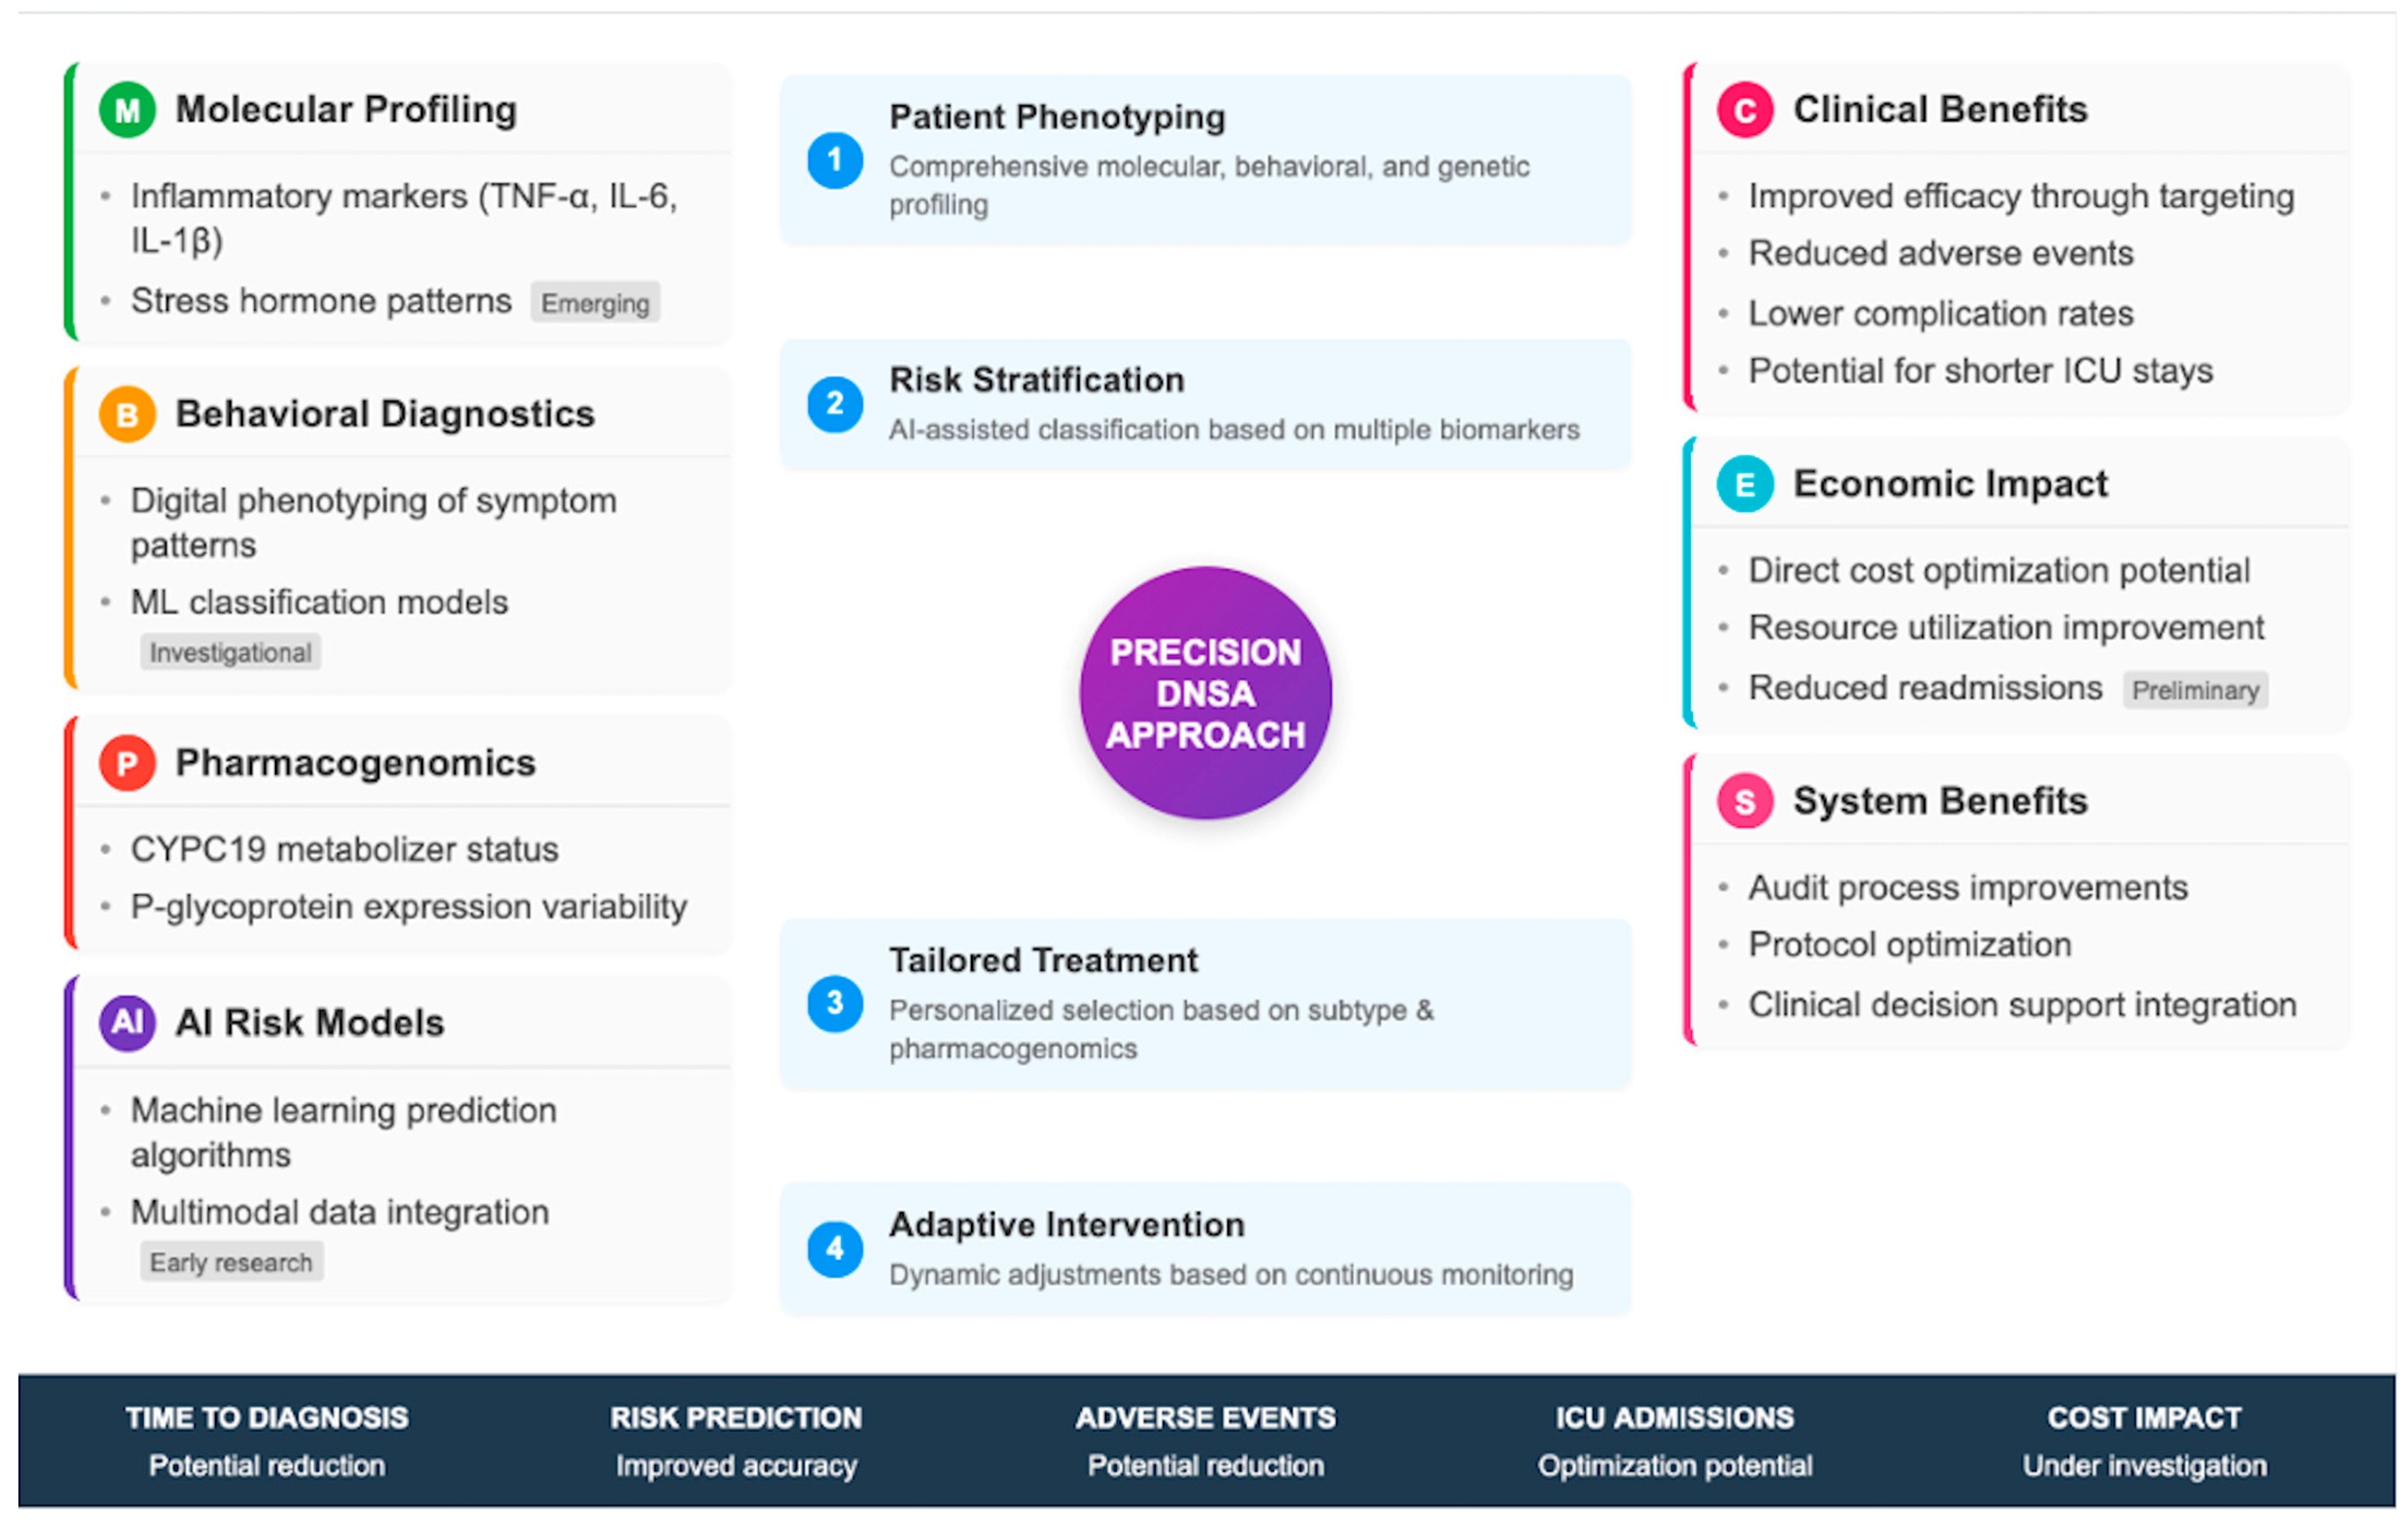Screen dimensions: 2408x1523
Task: Click the step 3 number badge
Action: pos(835,1003)
